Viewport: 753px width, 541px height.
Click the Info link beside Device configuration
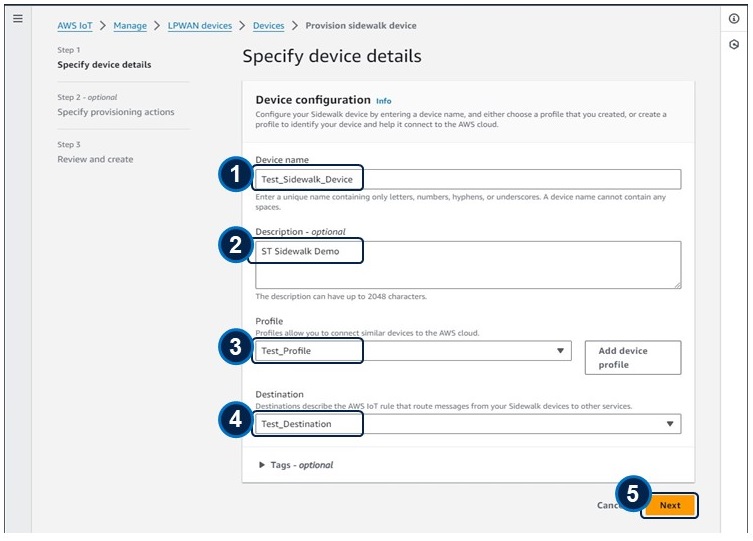pos(384,101)
